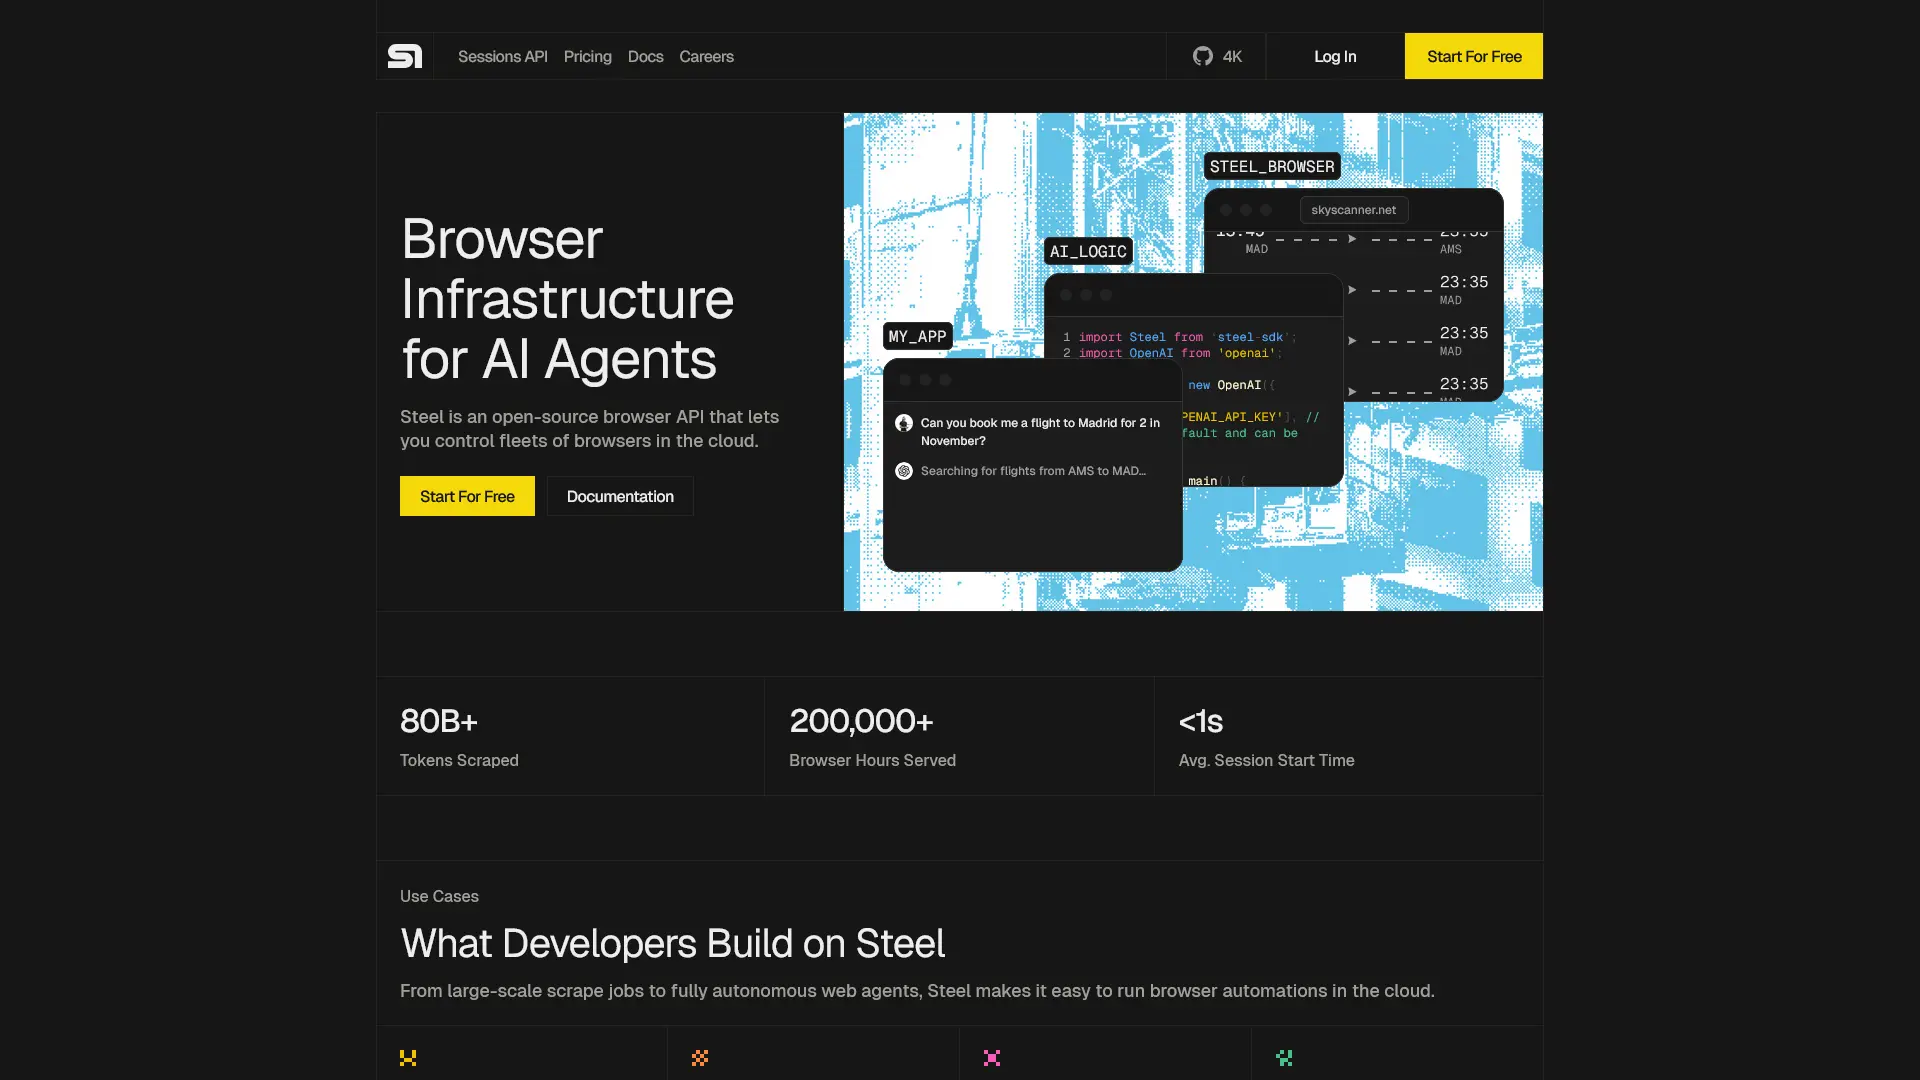This screenshot has height=1080, width=1920.
Task: Click the yellow pixel icon in first use case
Action: click(x=408, y=1058)
